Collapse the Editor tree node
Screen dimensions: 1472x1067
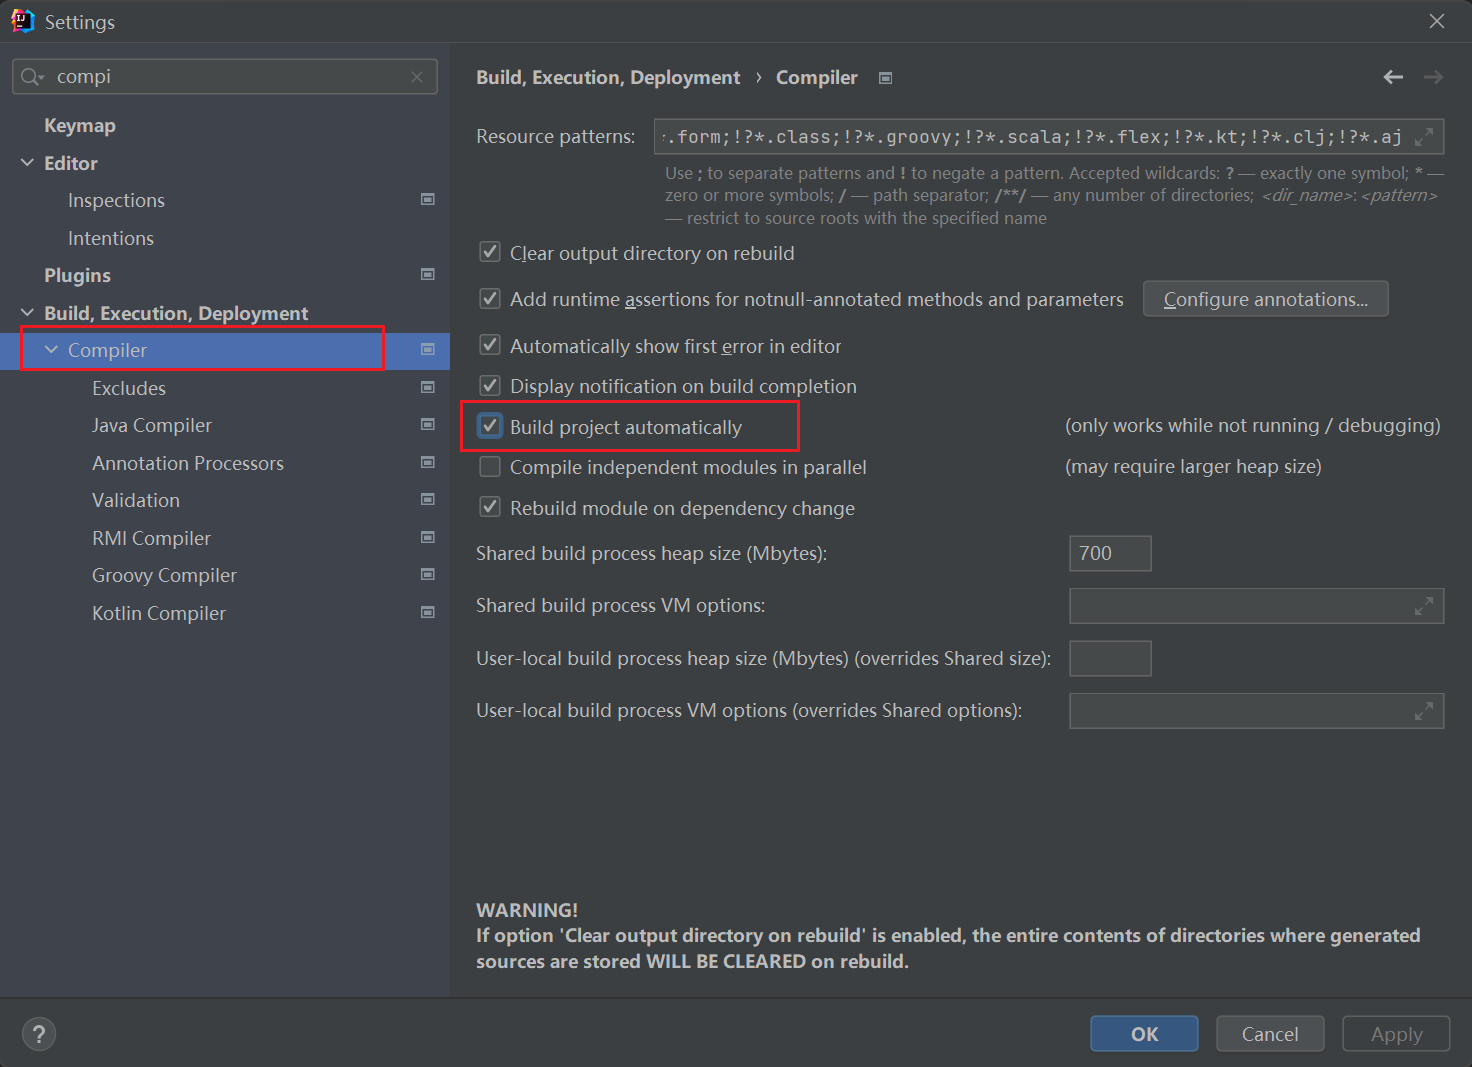[x=27, y=163]
